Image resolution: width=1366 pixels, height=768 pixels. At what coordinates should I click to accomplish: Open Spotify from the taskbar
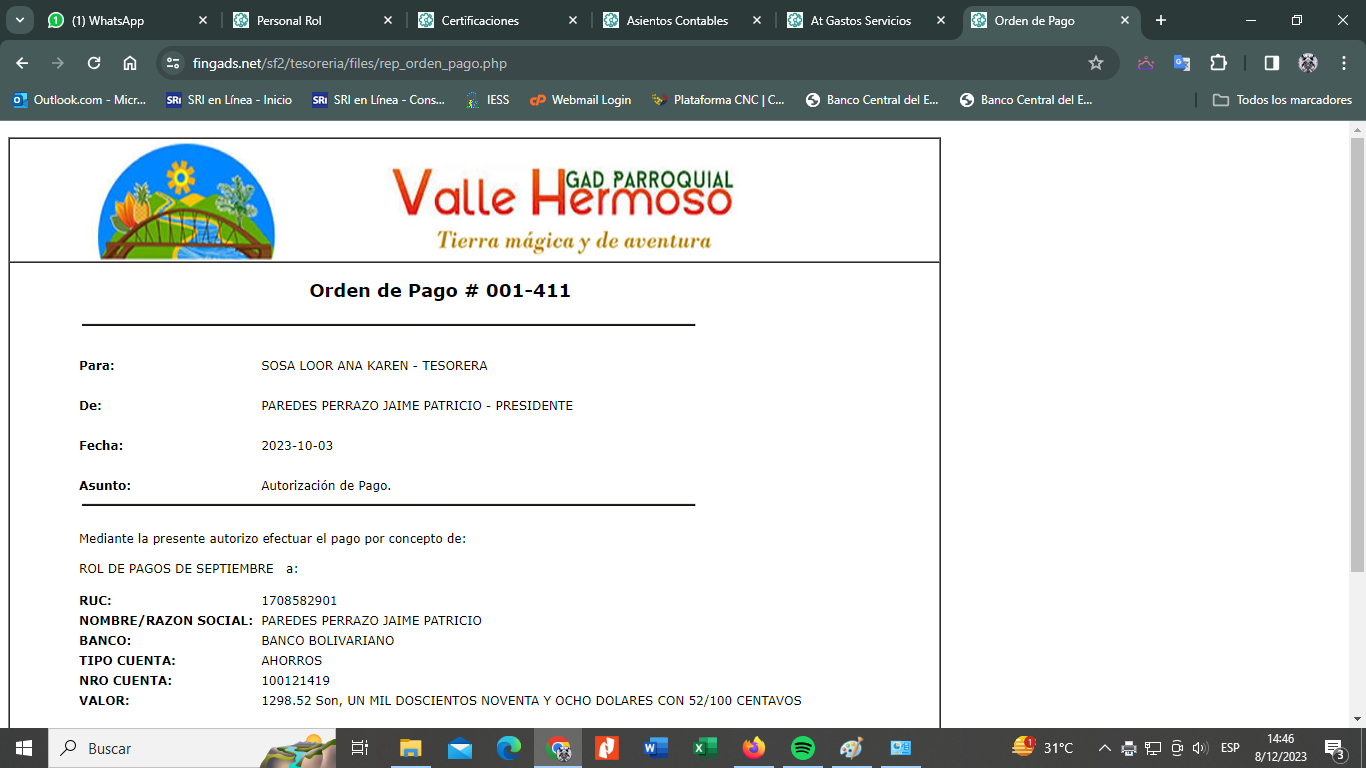pos(802,748)
